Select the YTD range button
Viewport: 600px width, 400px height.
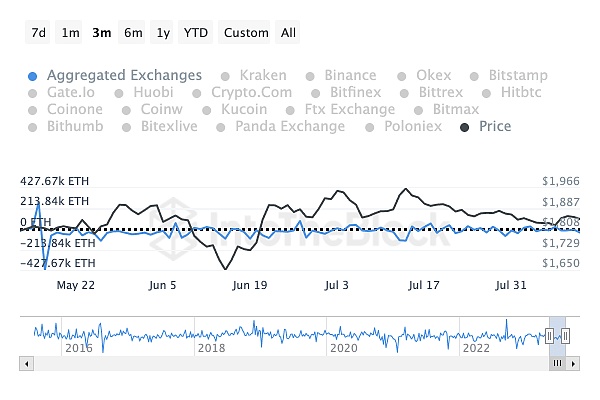click(x=196, y=32)
